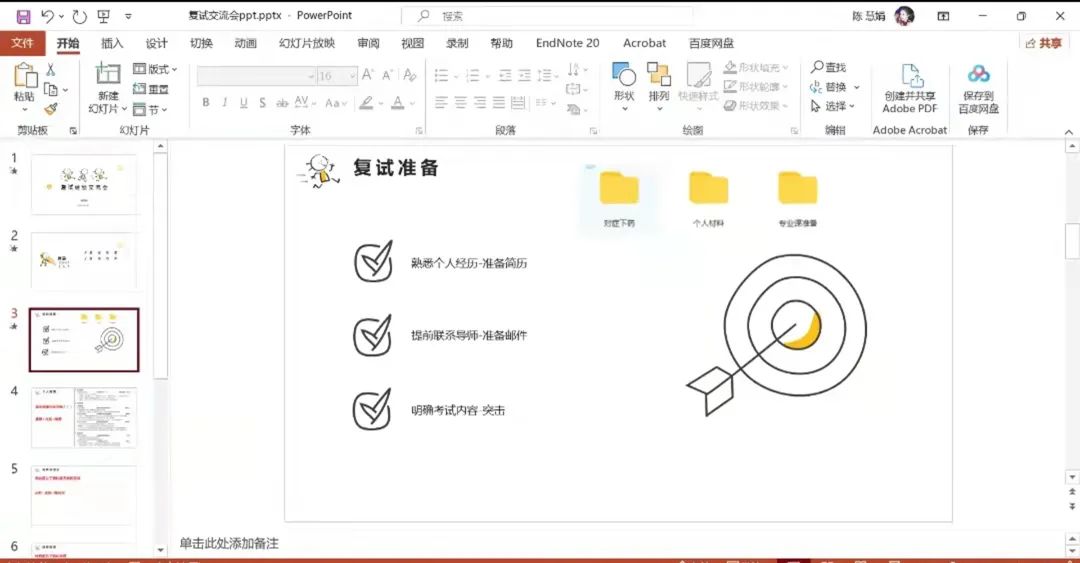This screenshot has width=1080, height=563.
Task: Open the Arrange (排列) menu
Action: point(658,86)
